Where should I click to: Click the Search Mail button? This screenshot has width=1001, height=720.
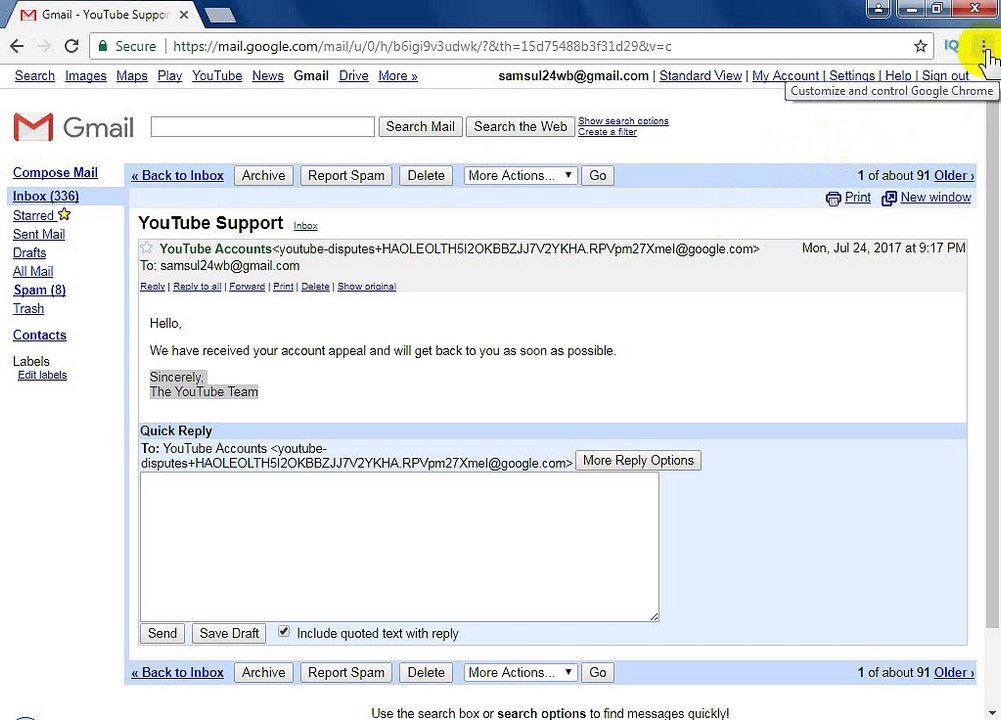[420, 126]
